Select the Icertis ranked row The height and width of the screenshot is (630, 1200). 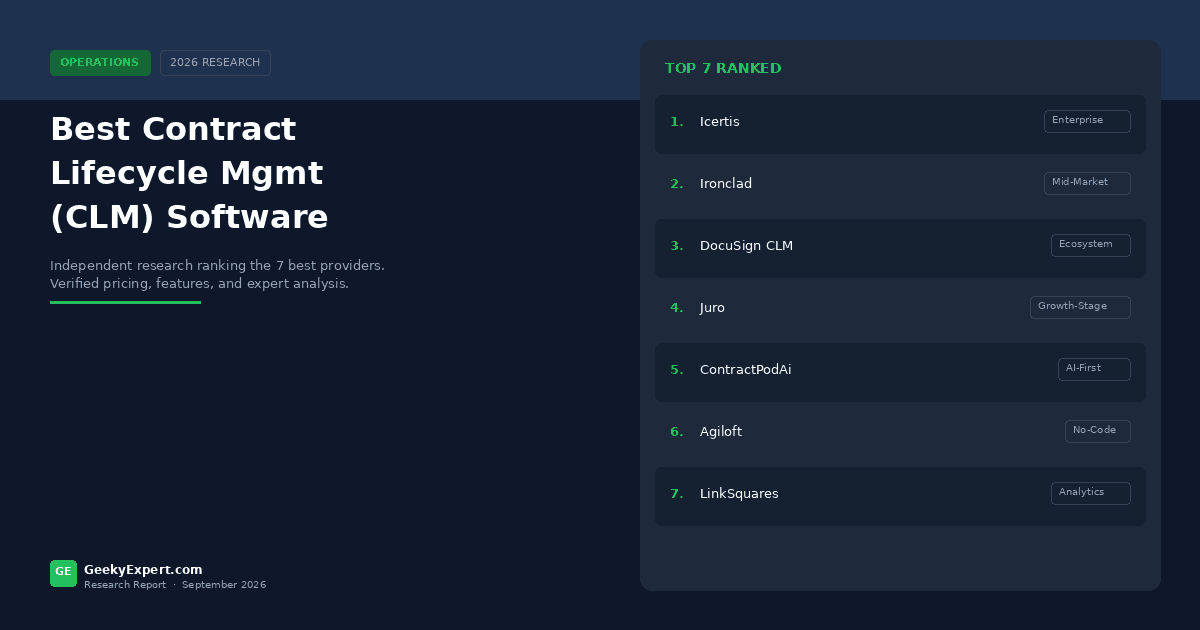900,124
